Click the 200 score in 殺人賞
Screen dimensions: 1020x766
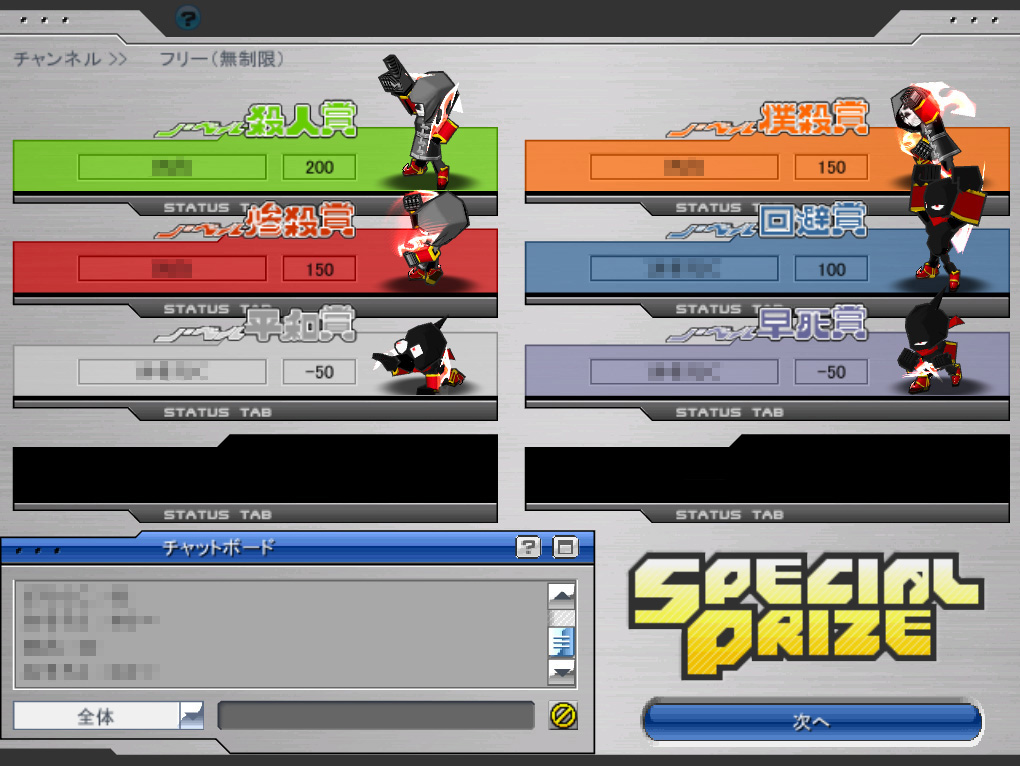(319, 167)
